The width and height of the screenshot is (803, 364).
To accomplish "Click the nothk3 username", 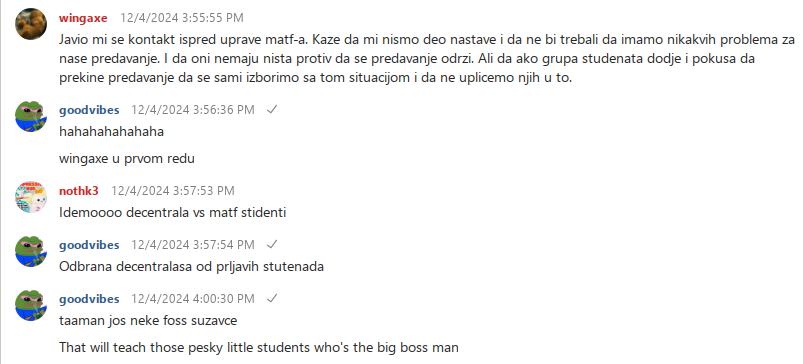I will point(79,191).
